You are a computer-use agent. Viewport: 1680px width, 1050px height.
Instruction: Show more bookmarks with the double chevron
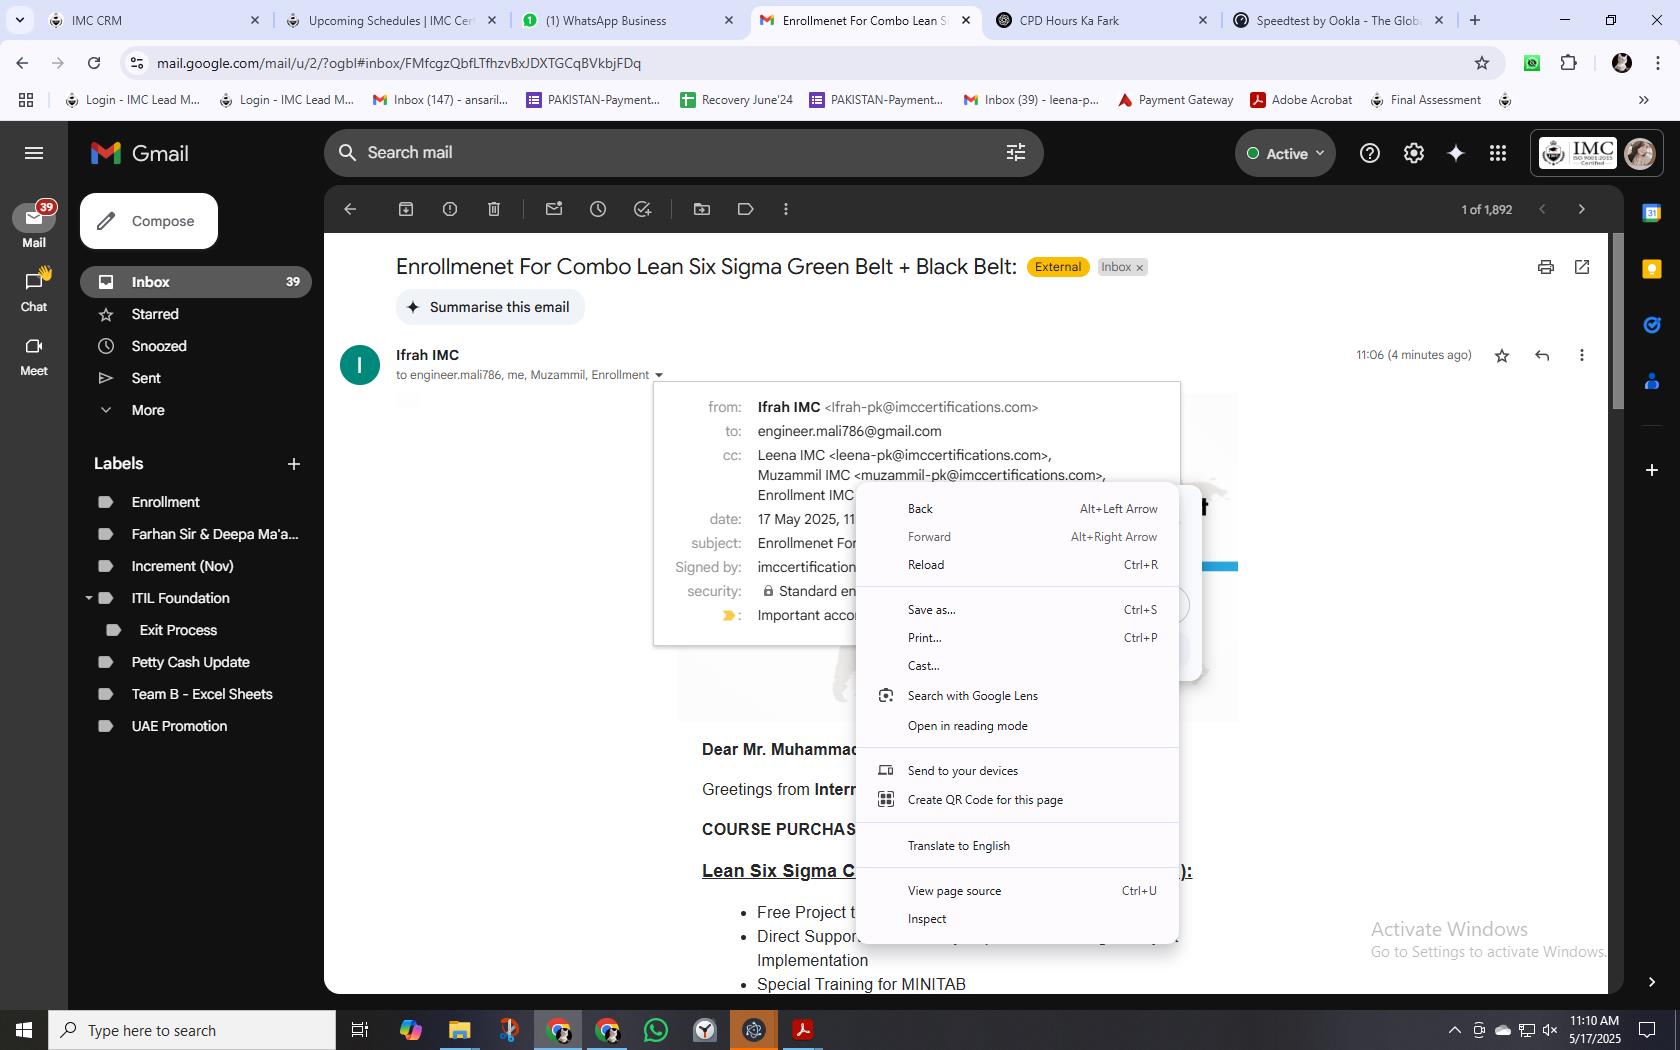(1643, 100)
